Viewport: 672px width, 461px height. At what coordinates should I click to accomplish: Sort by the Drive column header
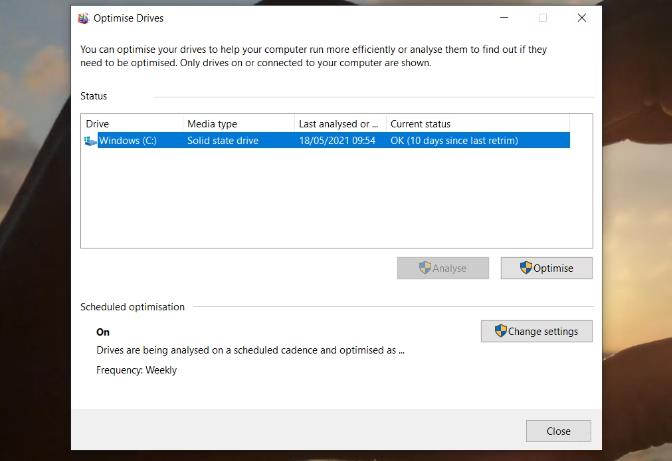(132, 124)
